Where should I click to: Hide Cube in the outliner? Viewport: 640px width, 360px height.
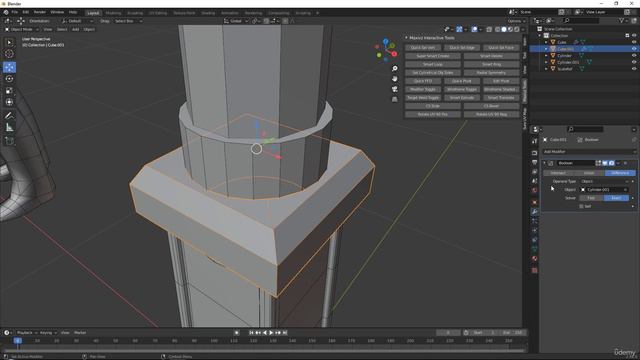coord(634,42)
